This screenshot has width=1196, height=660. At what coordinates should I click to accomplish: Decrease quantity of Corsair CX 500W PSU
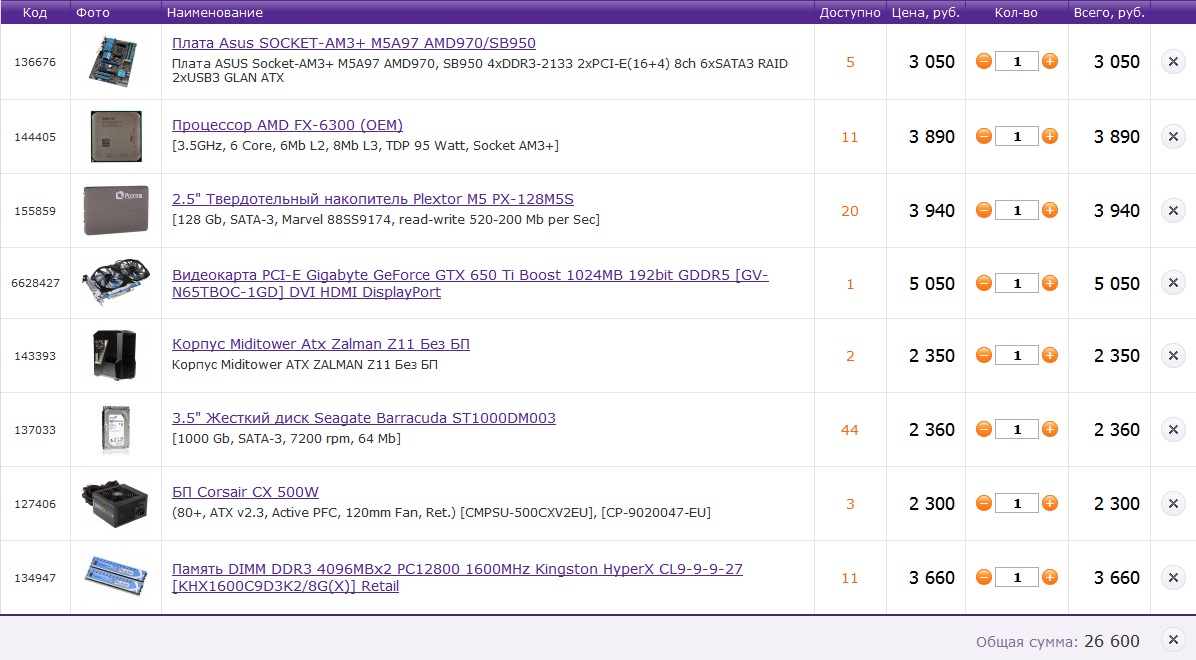pyautogui.click(x=983, y=504)
